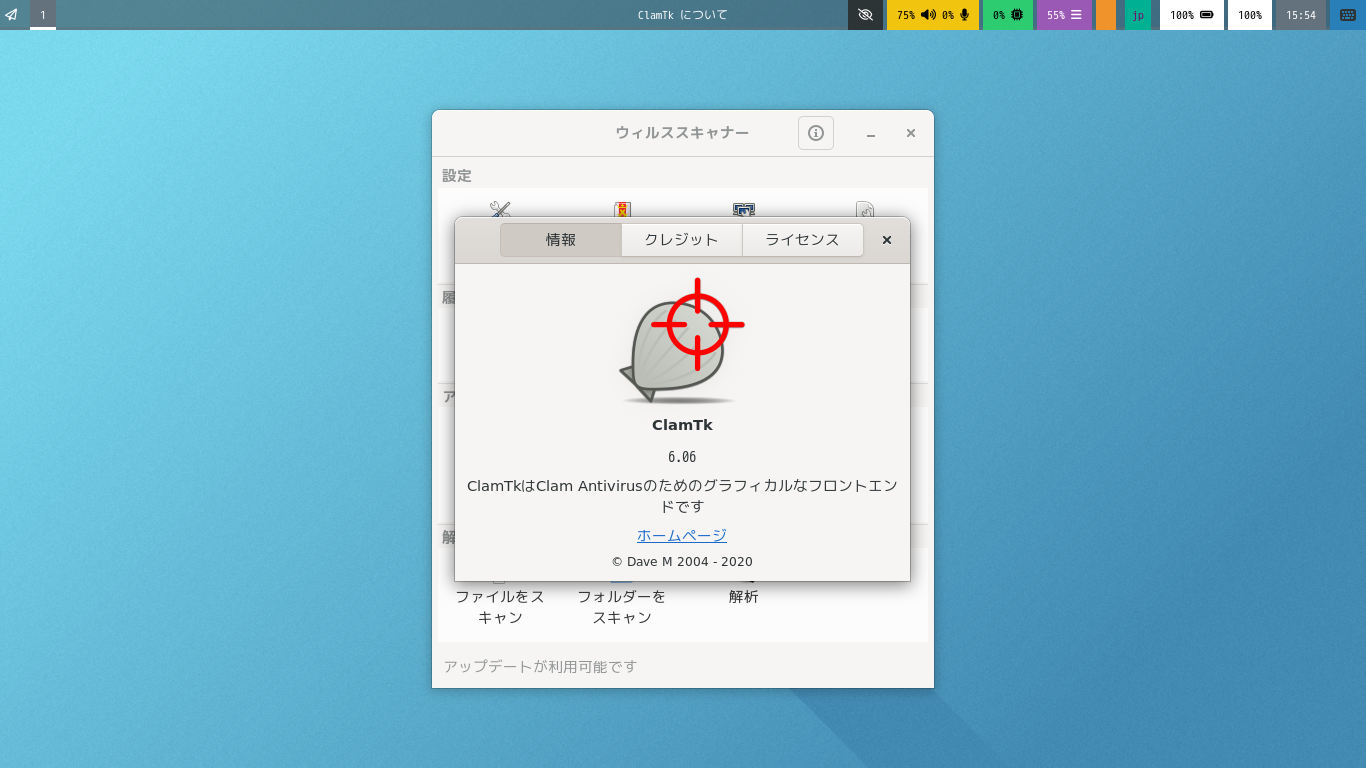Select フォルダーをスキャン in the main window
The image size is (1366, 768).
(x=622, y=606)
